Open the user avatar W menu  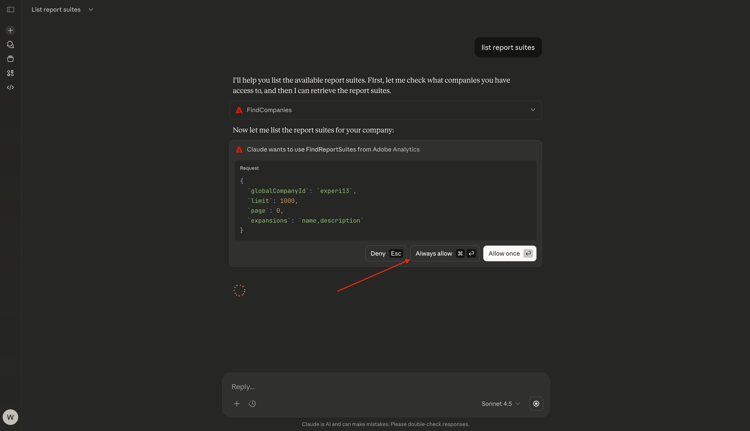coord(11,417)
